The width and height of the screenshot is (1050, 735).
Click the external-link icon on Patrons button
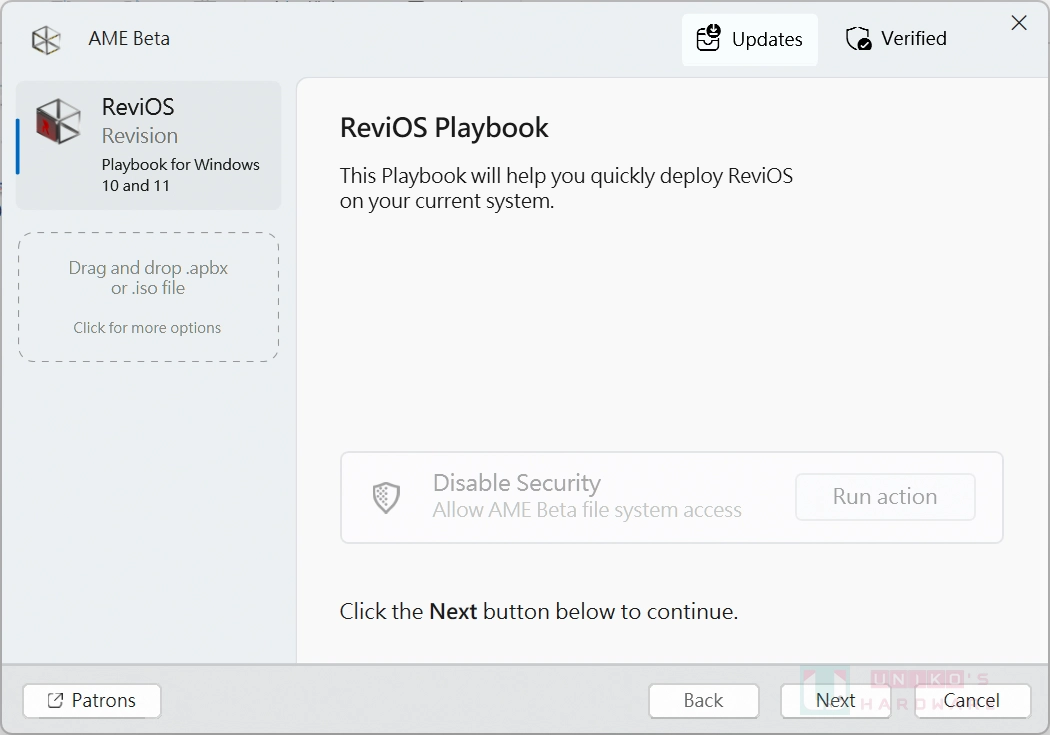(57, 700)
